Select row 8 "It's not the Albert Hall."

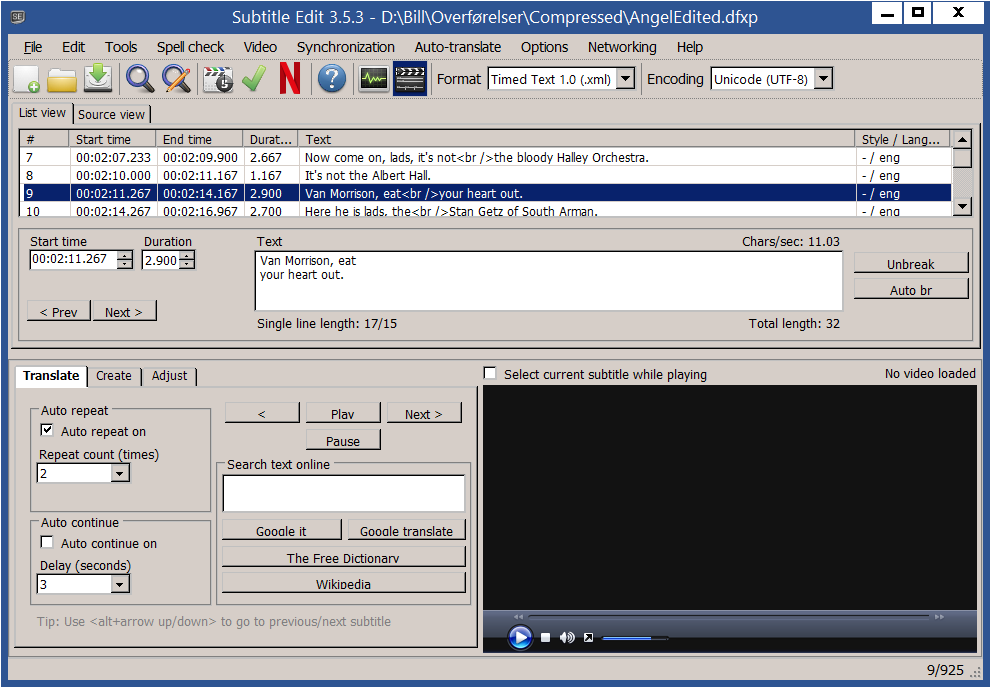point(487,175)
